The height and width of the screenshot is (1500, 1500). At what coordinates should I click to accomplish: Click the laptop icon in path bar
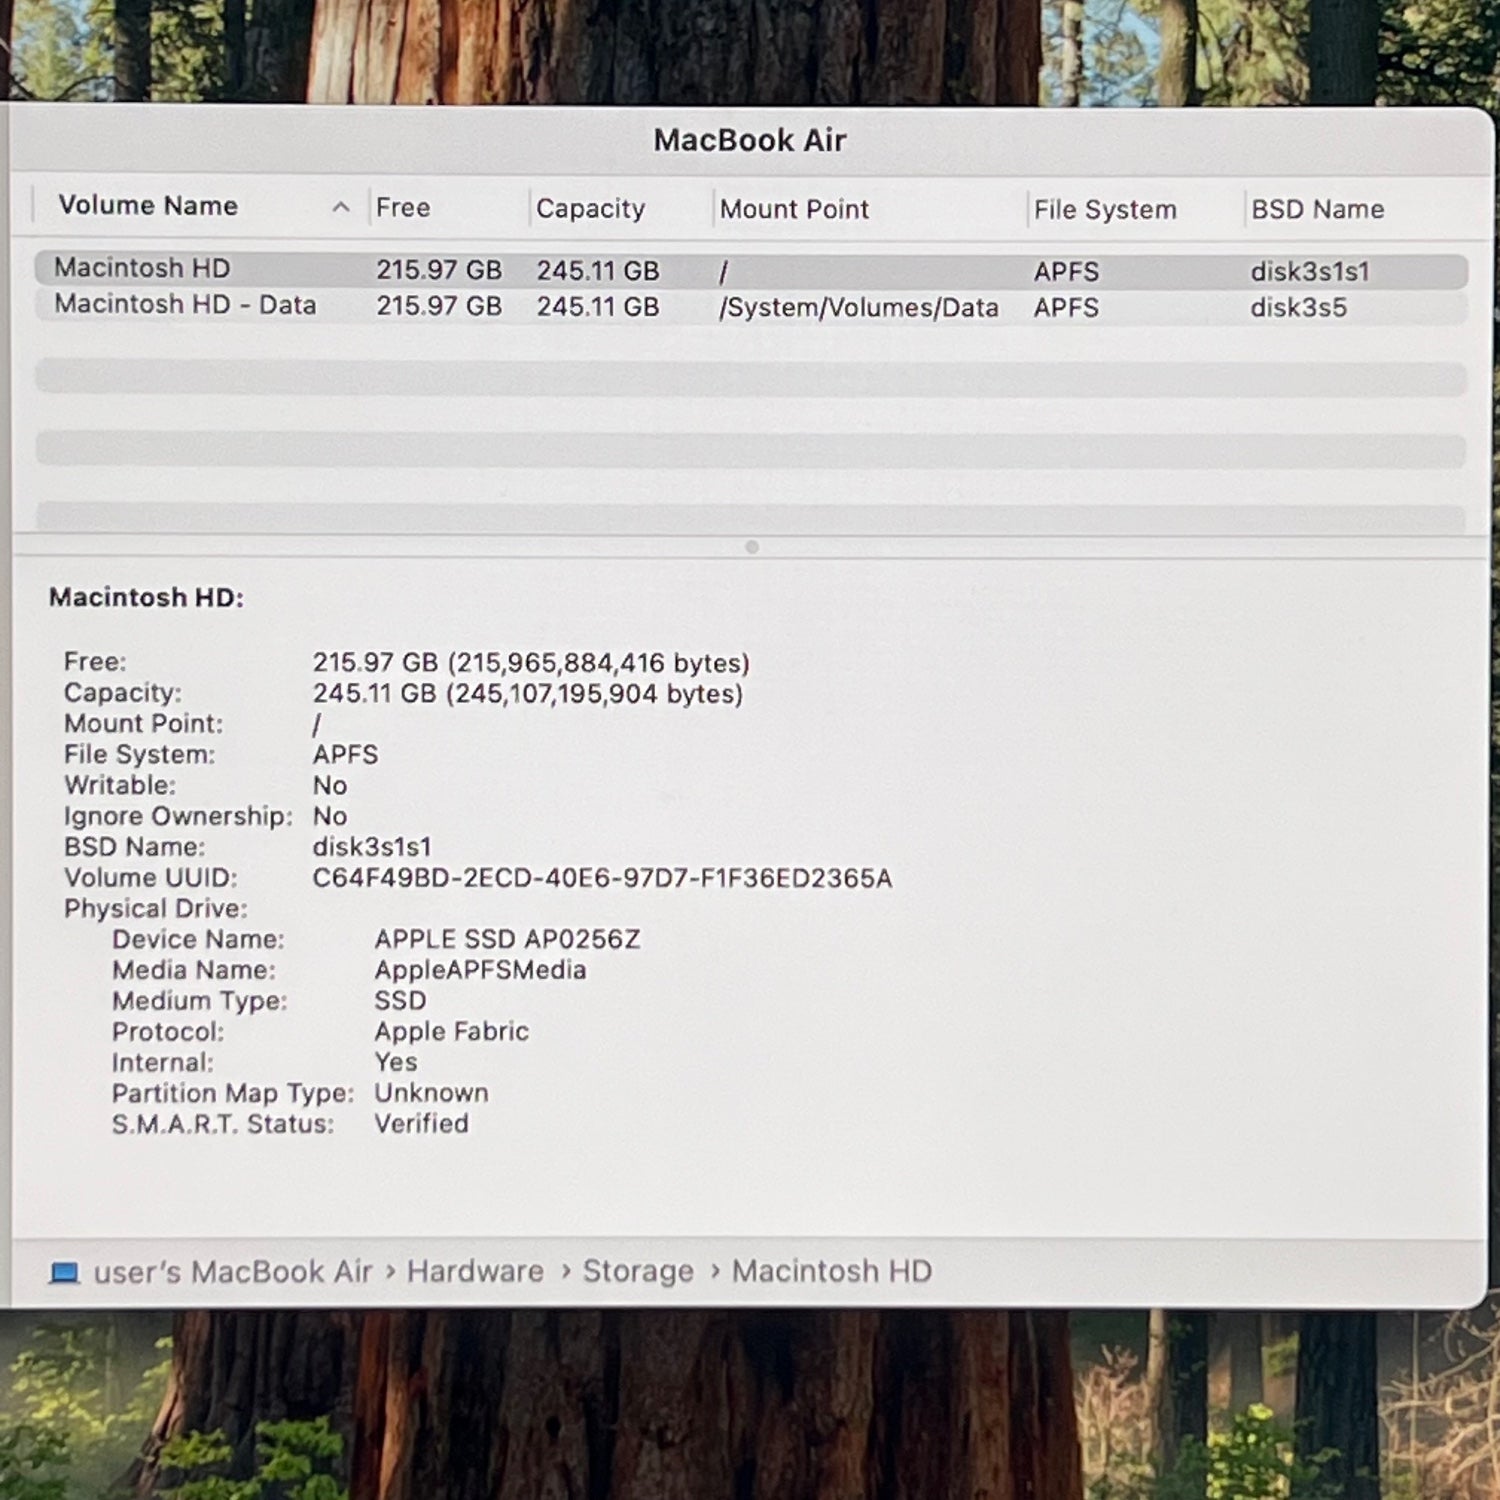(x=64, y=1272)
